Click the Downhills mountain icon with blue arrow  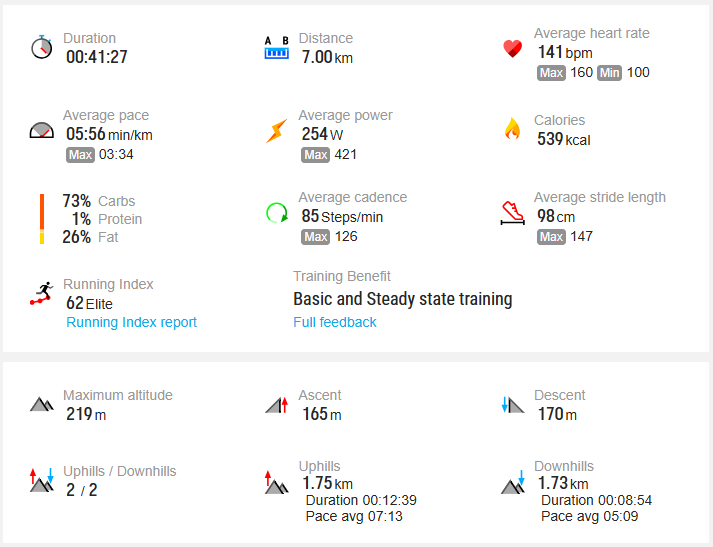512,482
